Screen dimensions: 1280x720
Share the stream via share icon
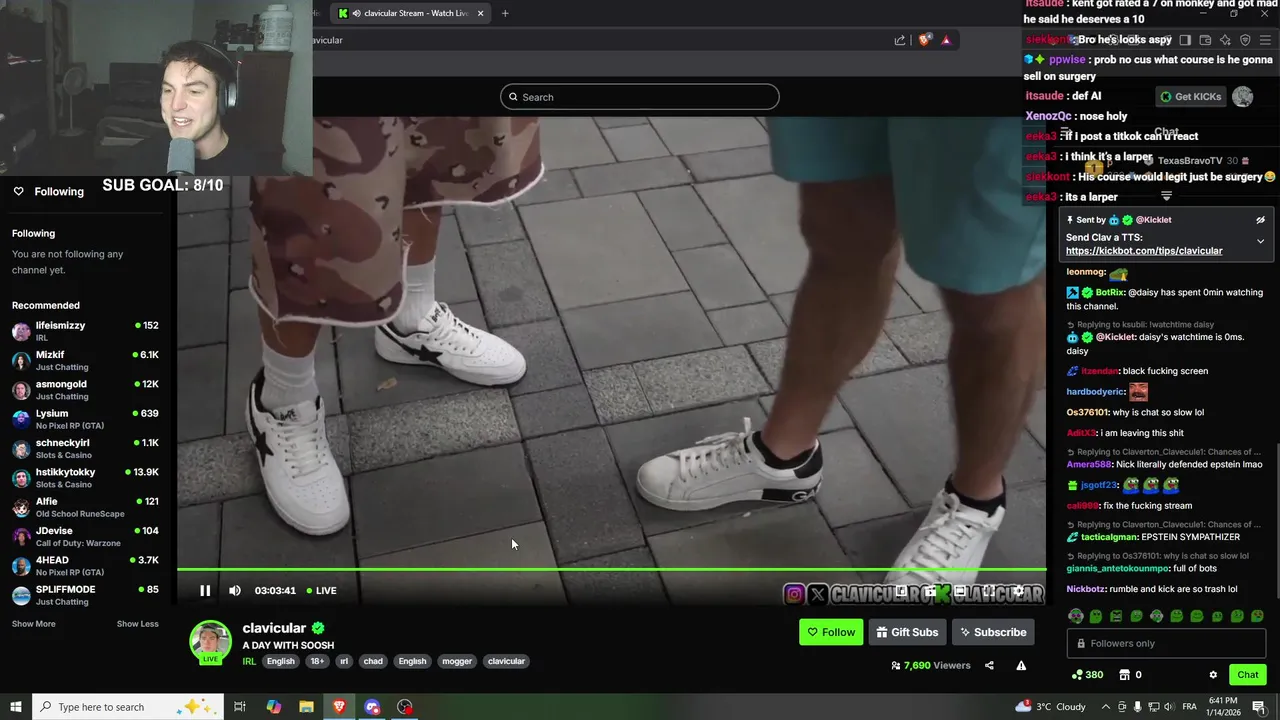coord(989,666)
